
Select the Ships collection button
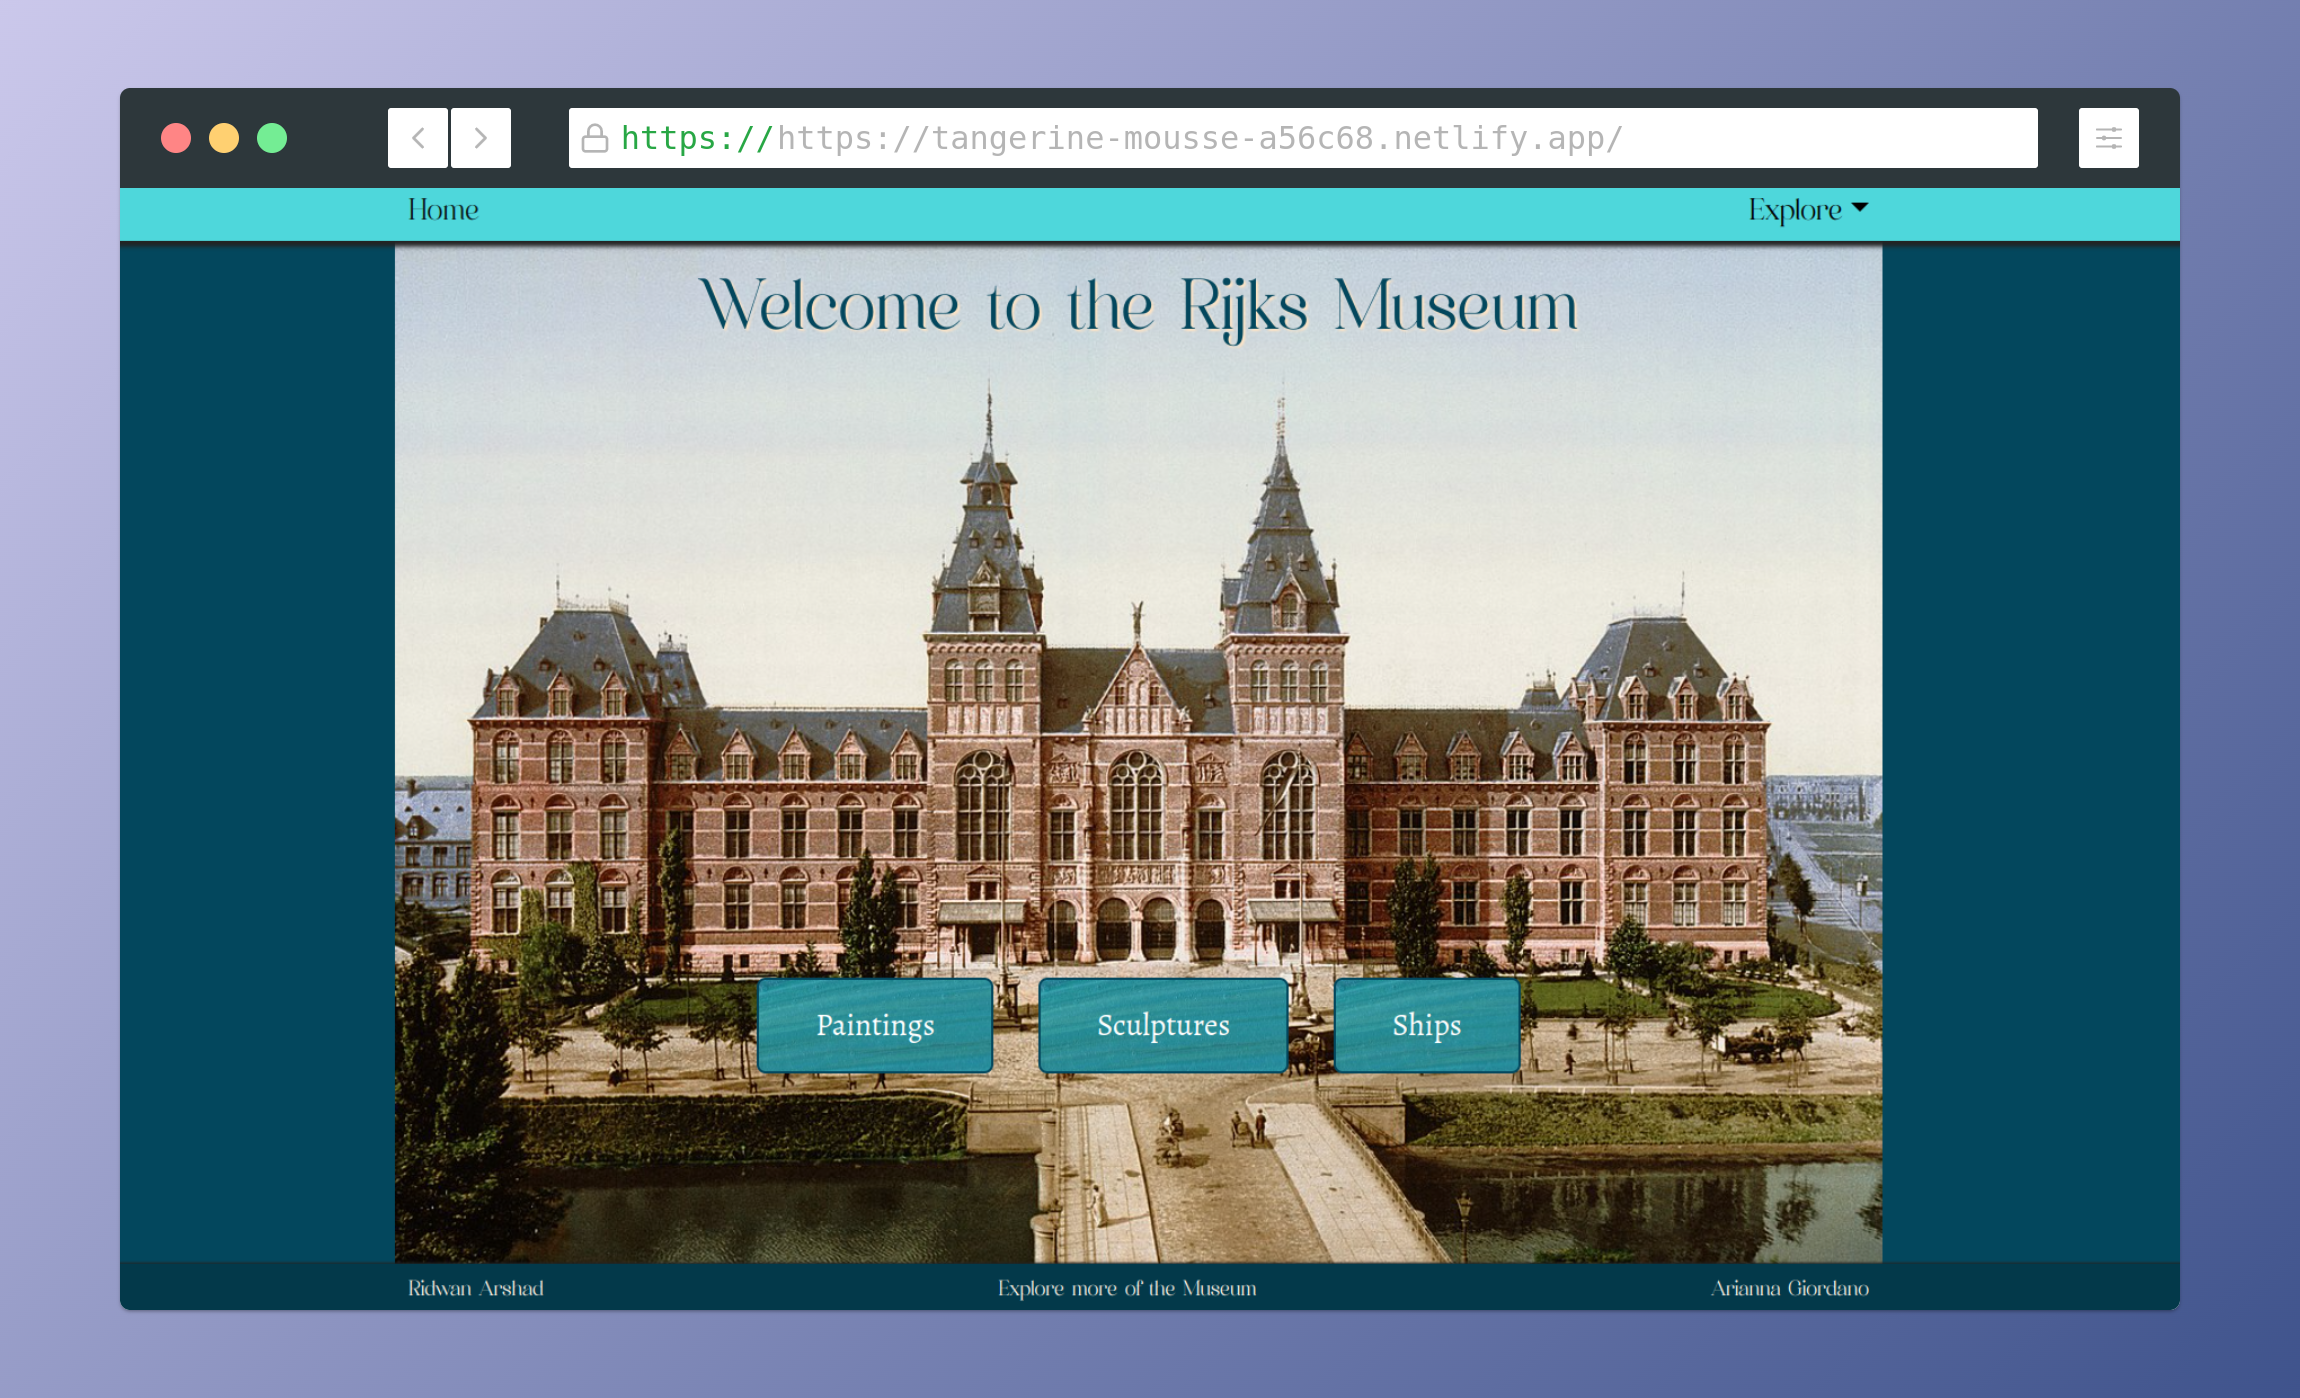[x=1426, y=1025]
